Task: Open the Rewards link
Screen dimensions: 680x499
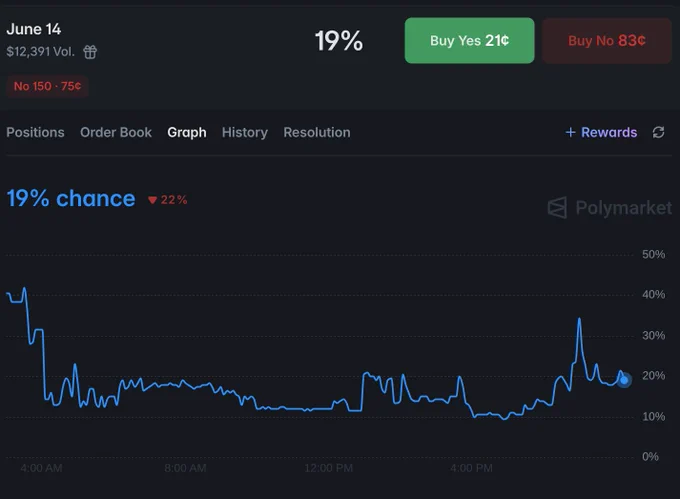Action: click(609, 132)
